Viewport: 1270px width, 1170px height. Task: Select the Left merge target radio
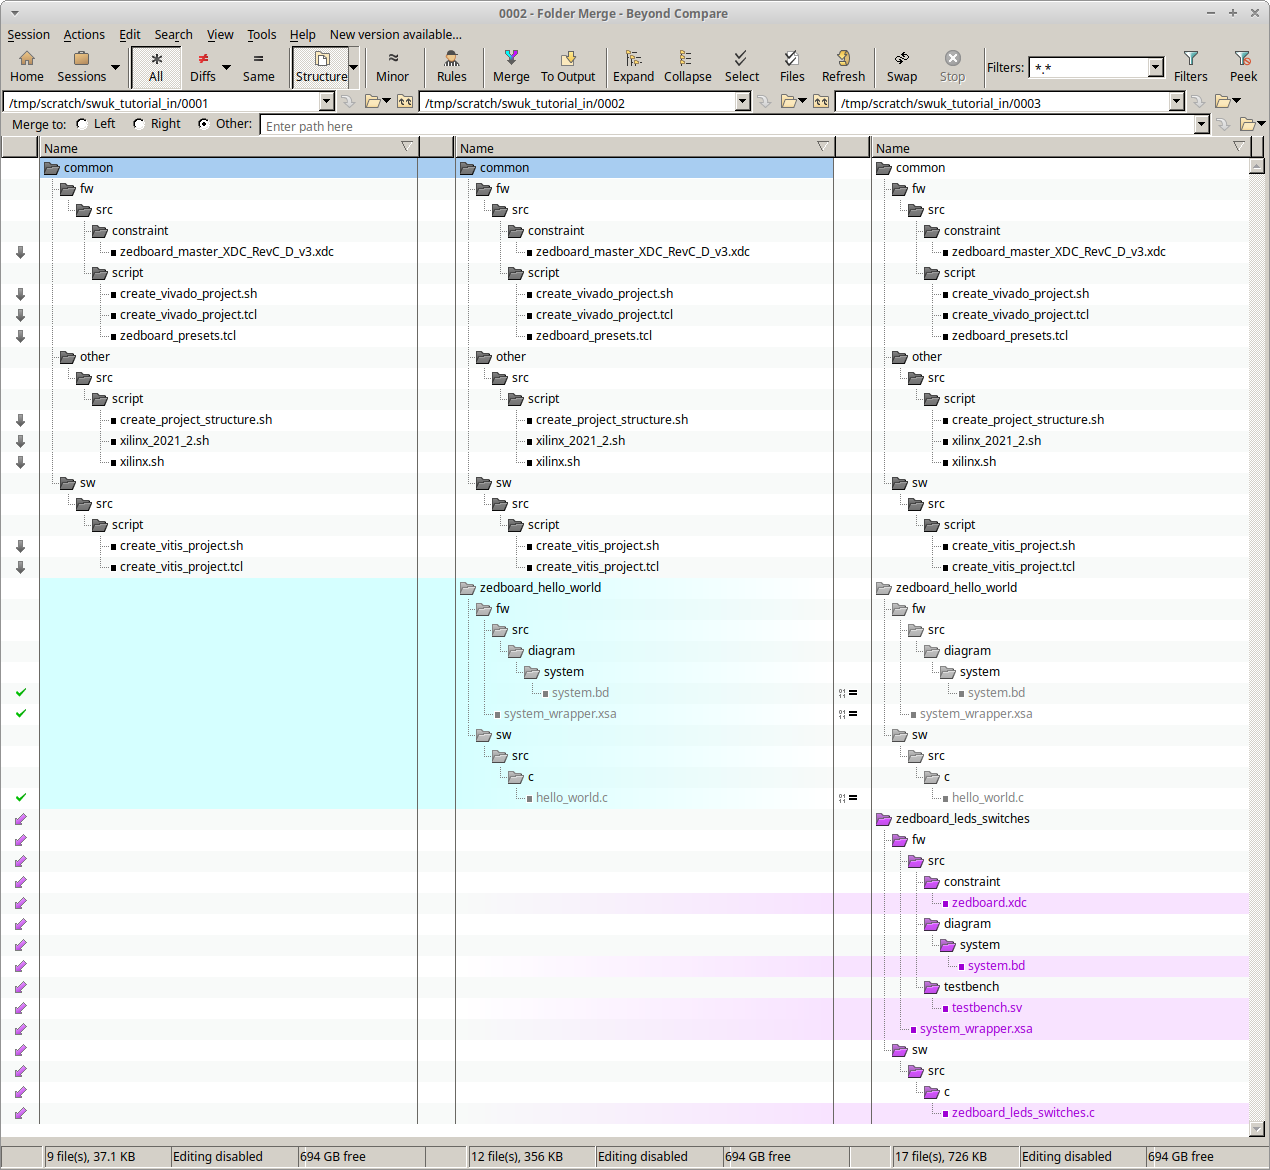(83, 124)
